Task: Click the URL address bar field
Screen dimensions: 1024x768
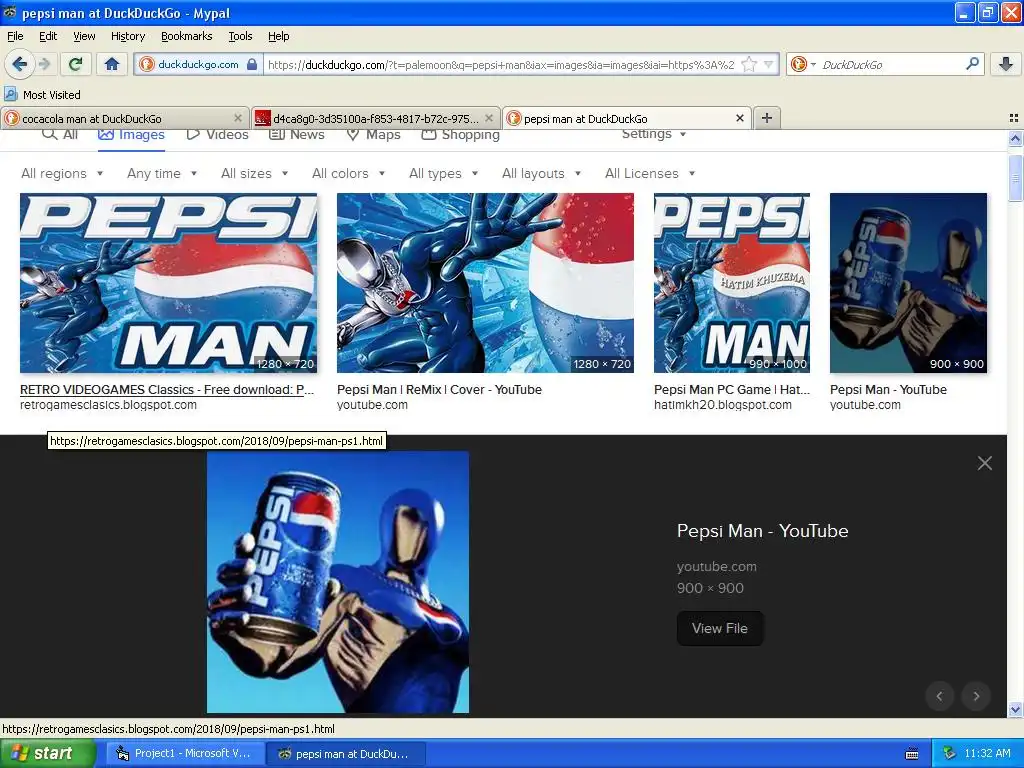Action: click(x=503, y=64)
